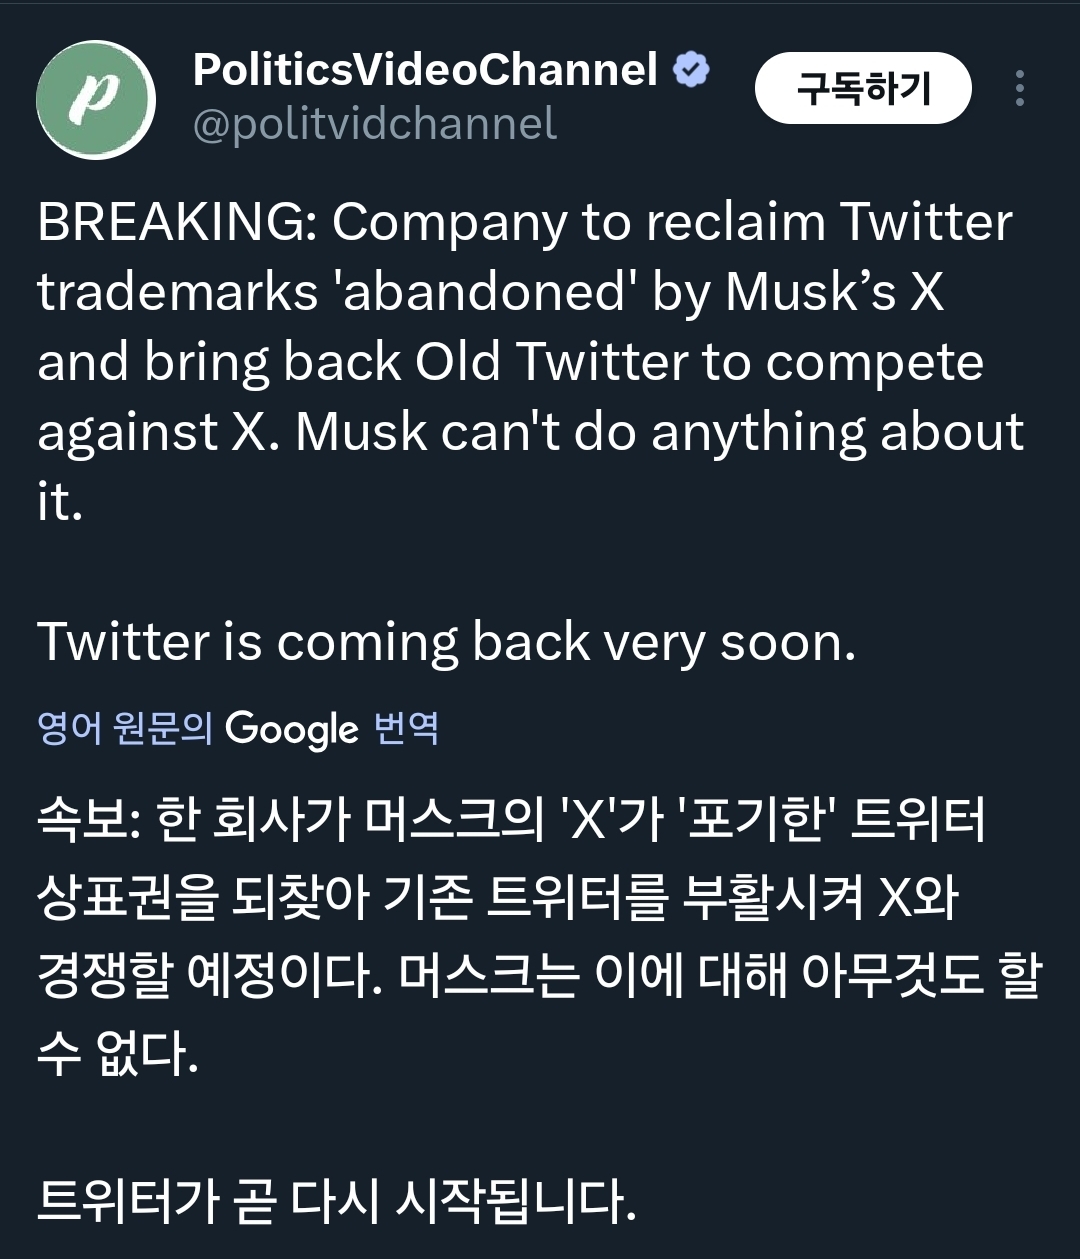Click the 번역 translation link text
The width and height of the screenshot is (1080, 1259).
(x=406, y=727)
